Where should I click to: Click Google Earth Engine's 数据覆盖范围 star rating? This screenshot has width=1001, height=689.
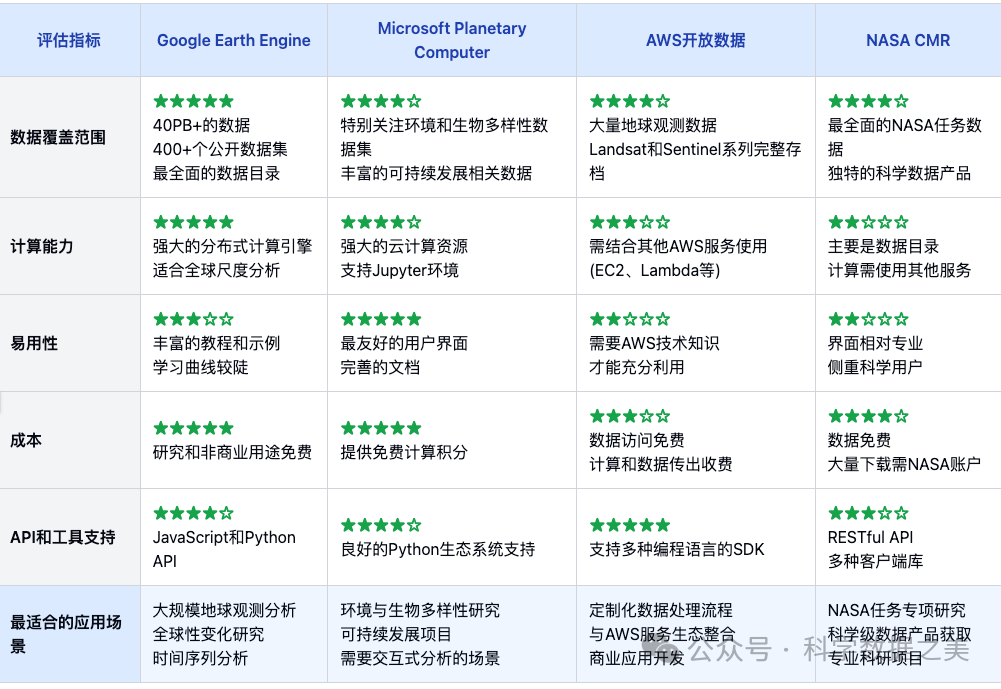193,101
